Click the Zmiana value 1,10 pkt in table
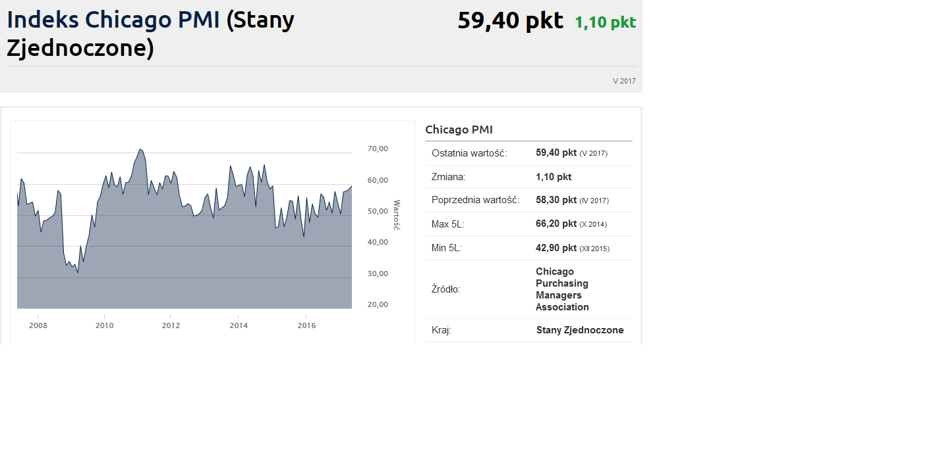 click(x=553, y=177)
